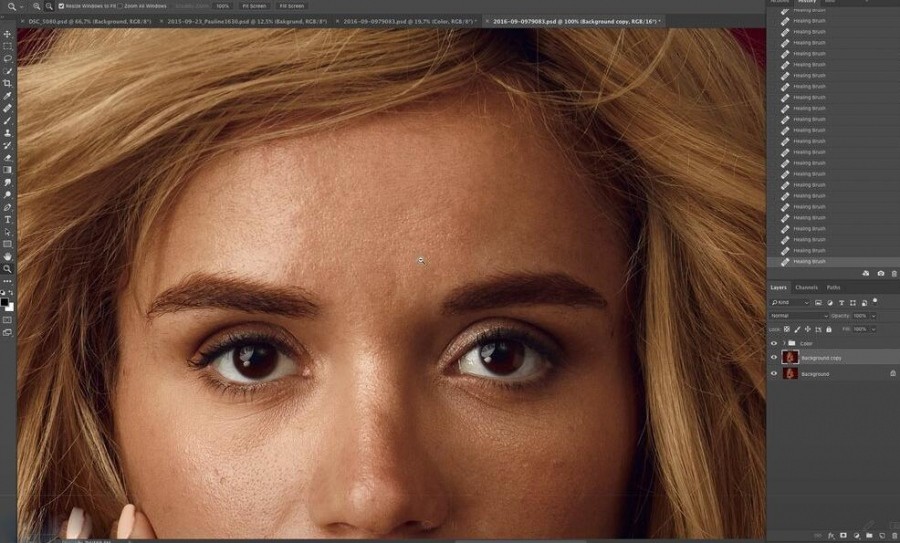Select the History Brush tool

coord(7,145)
